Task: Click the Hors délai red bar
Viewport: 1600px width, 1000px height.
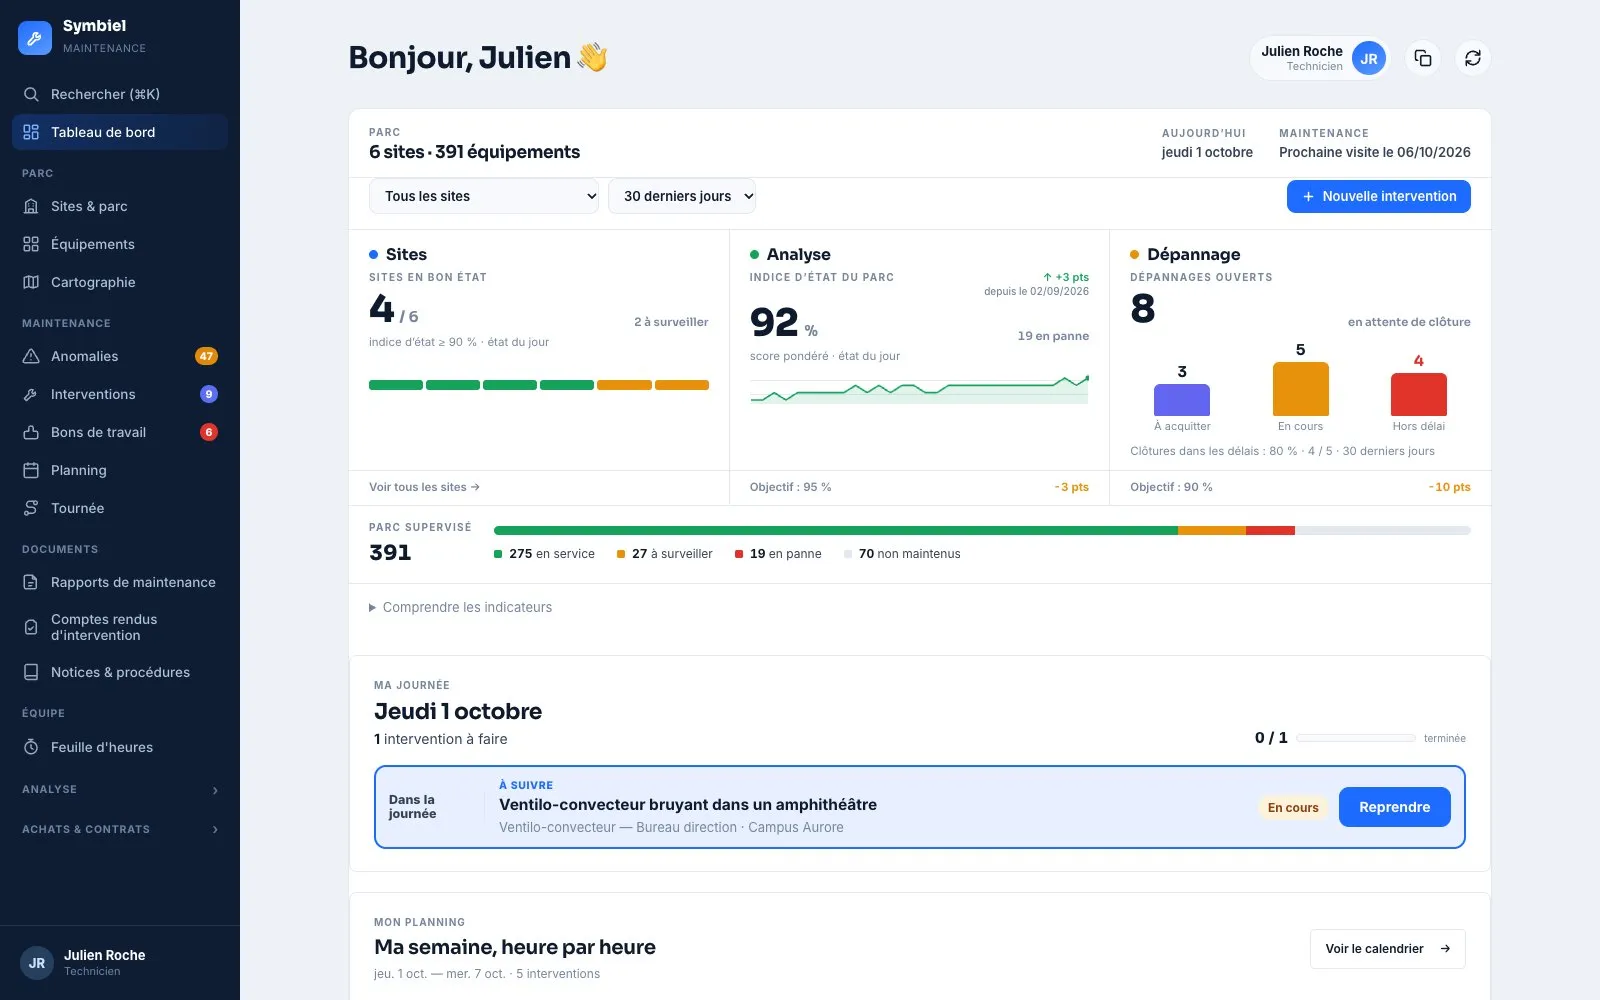Action: tap(1418, 394)
